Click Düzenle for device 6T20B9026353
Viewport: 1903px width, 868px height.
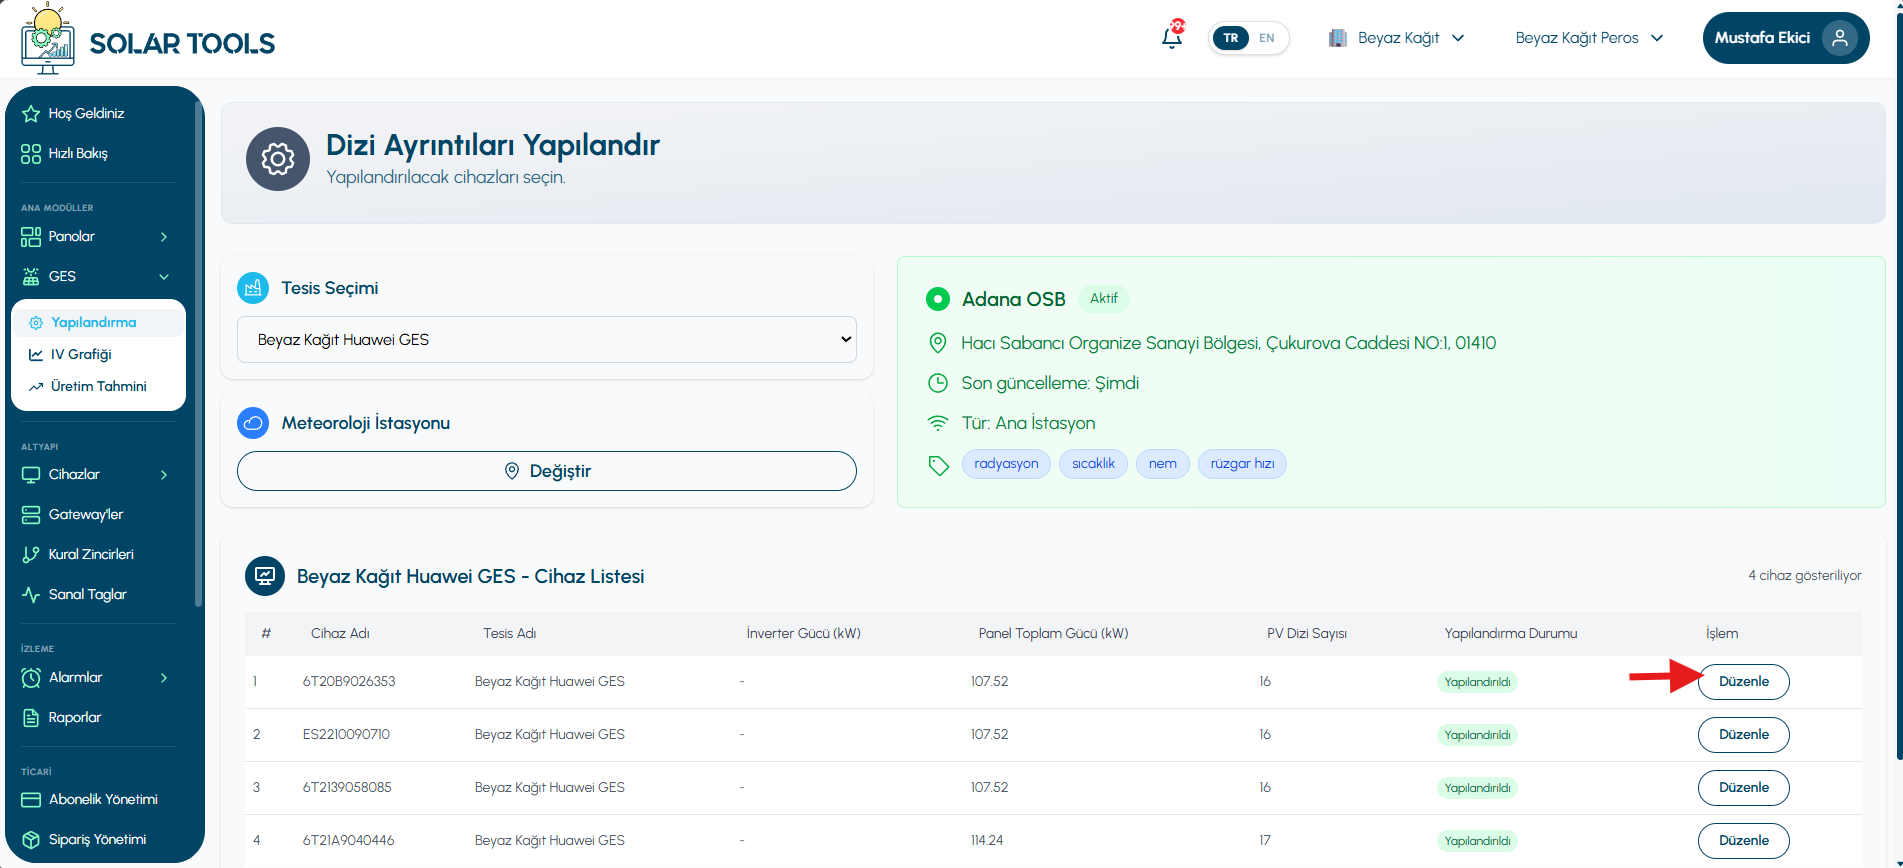pyautogui.click(x=1743, y=682)
